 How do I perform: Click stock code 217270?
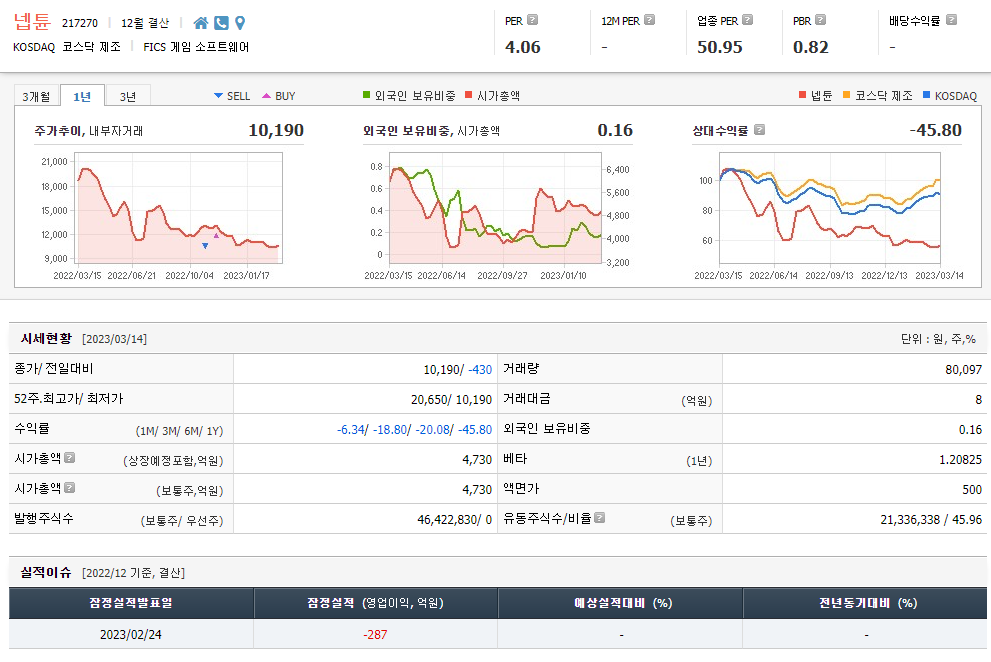click(x=80, y=23)
